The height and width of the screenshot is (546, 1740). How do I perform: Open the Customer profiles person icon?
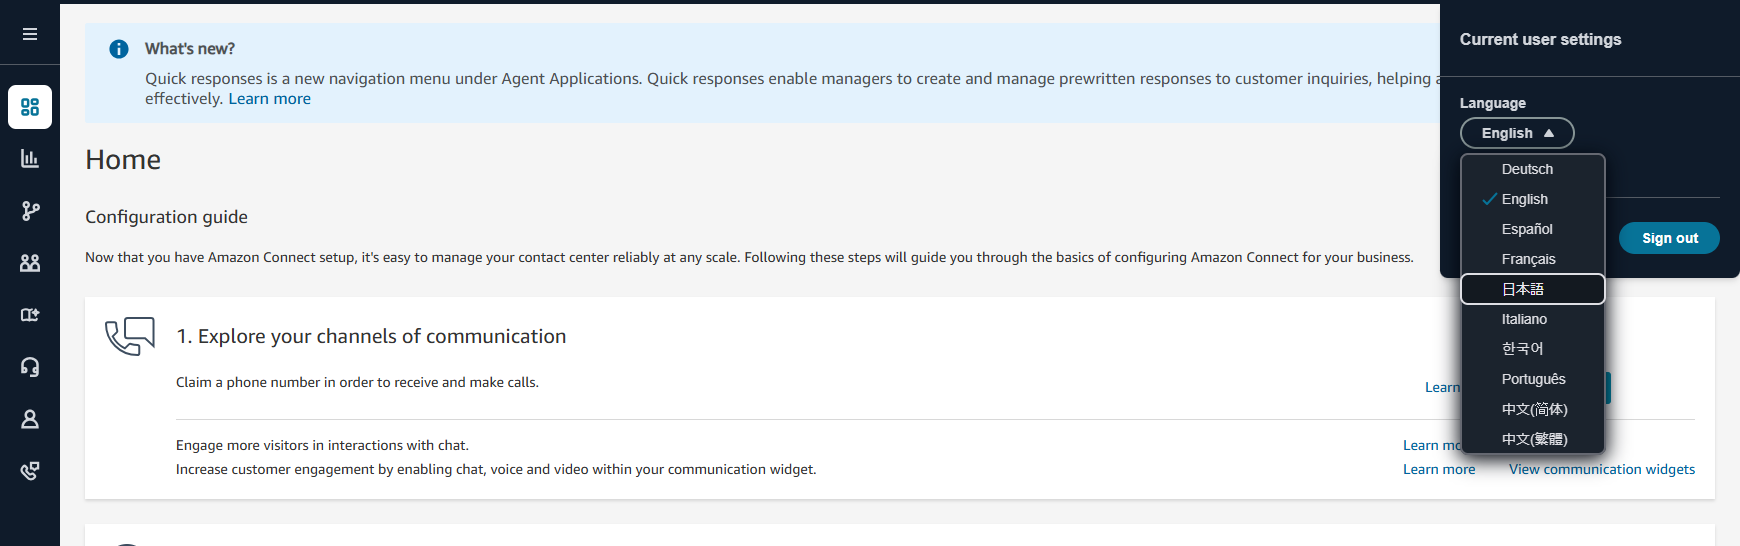30,419
